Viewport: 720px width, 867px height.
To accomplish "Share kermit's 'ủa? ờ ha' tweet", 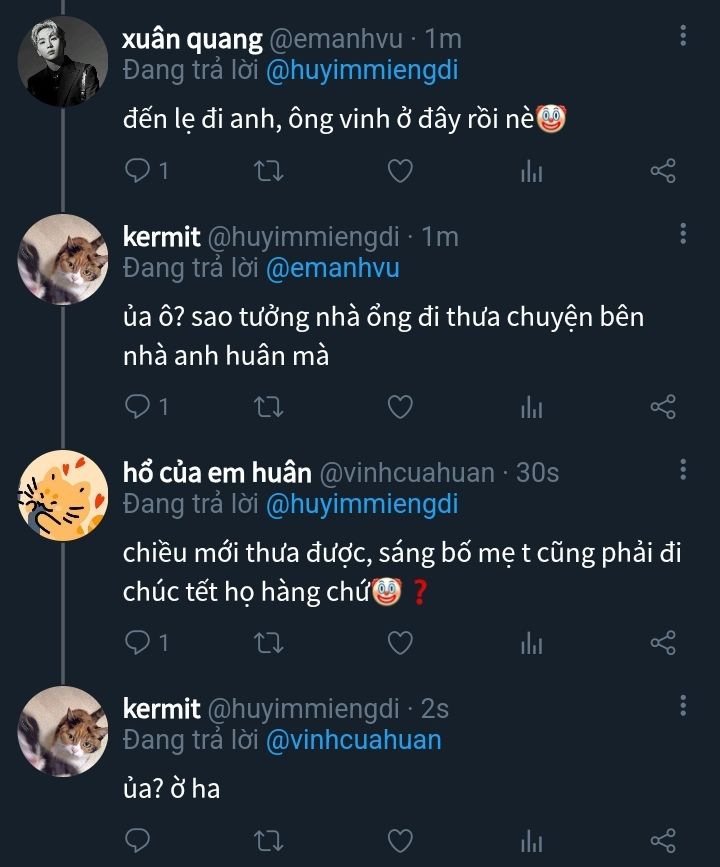I will click(x=663, y=839).
